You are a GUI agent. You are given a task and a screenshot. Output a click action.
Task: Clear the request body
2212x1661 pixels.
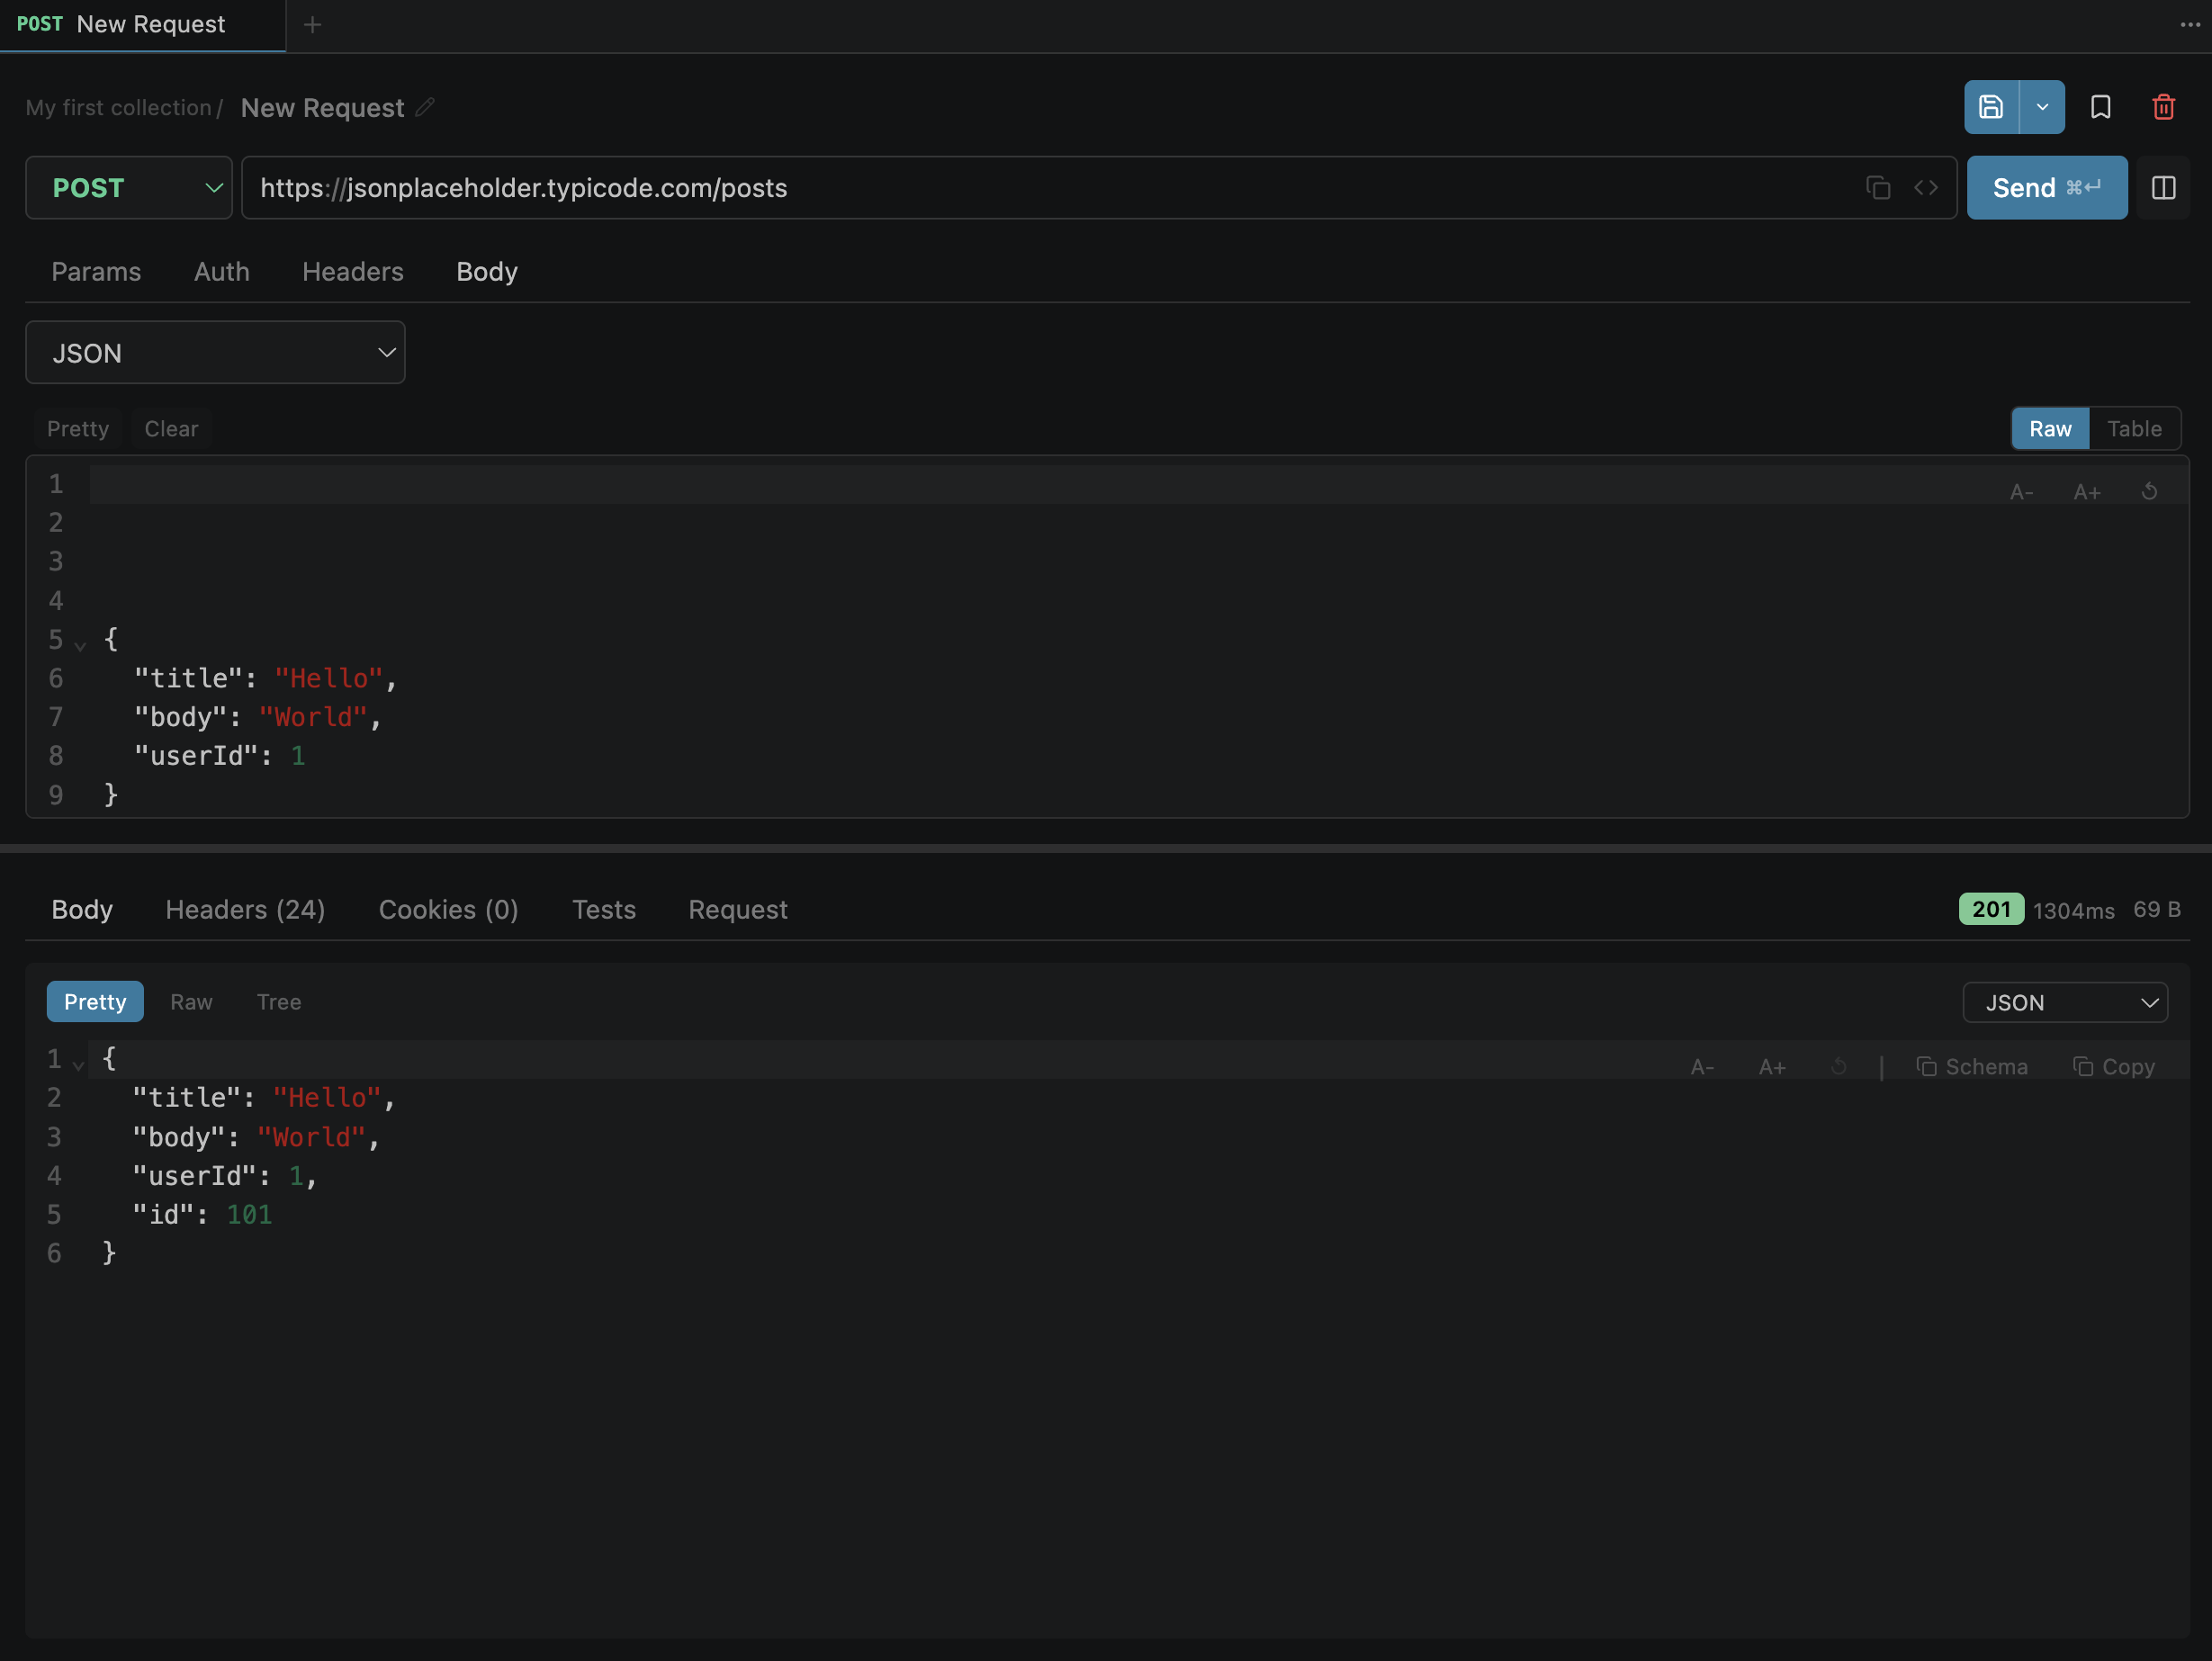pyautogui.click(x=171, y=429)
